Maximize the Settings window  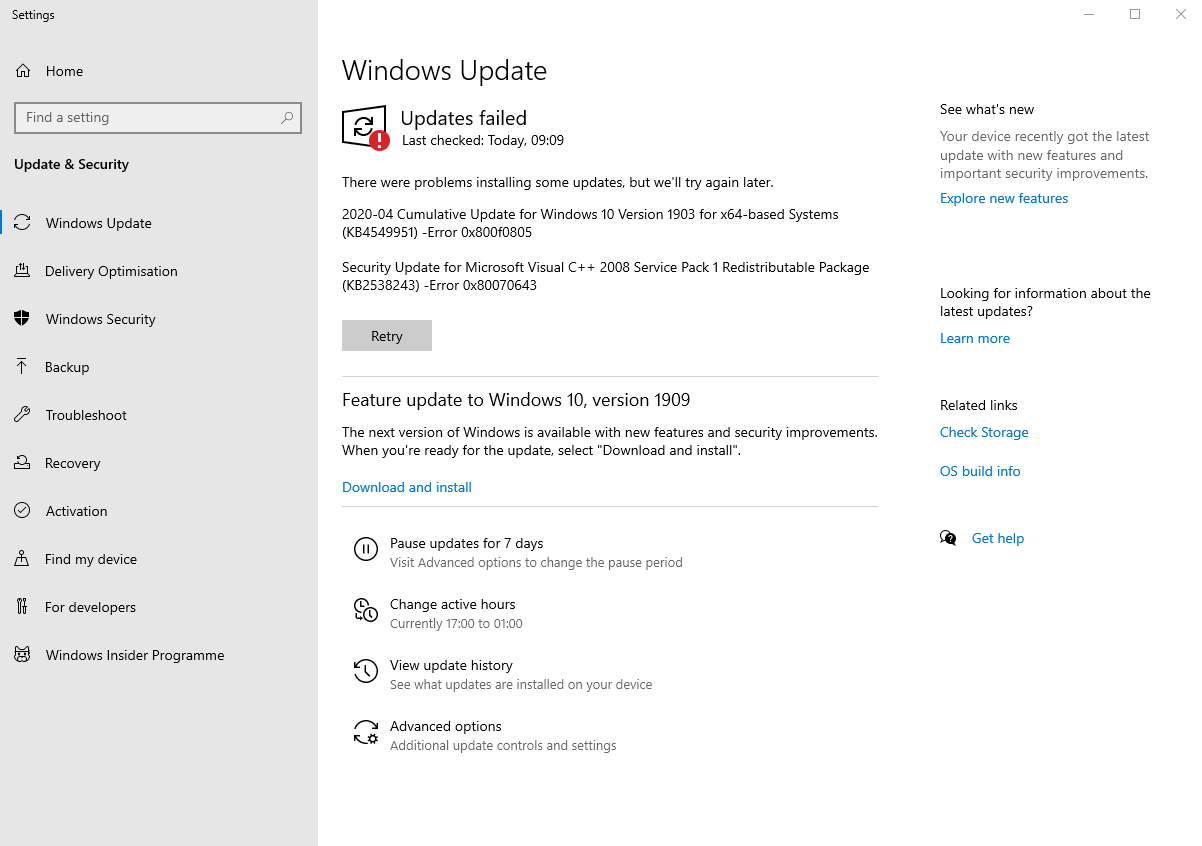point(1135,14)
